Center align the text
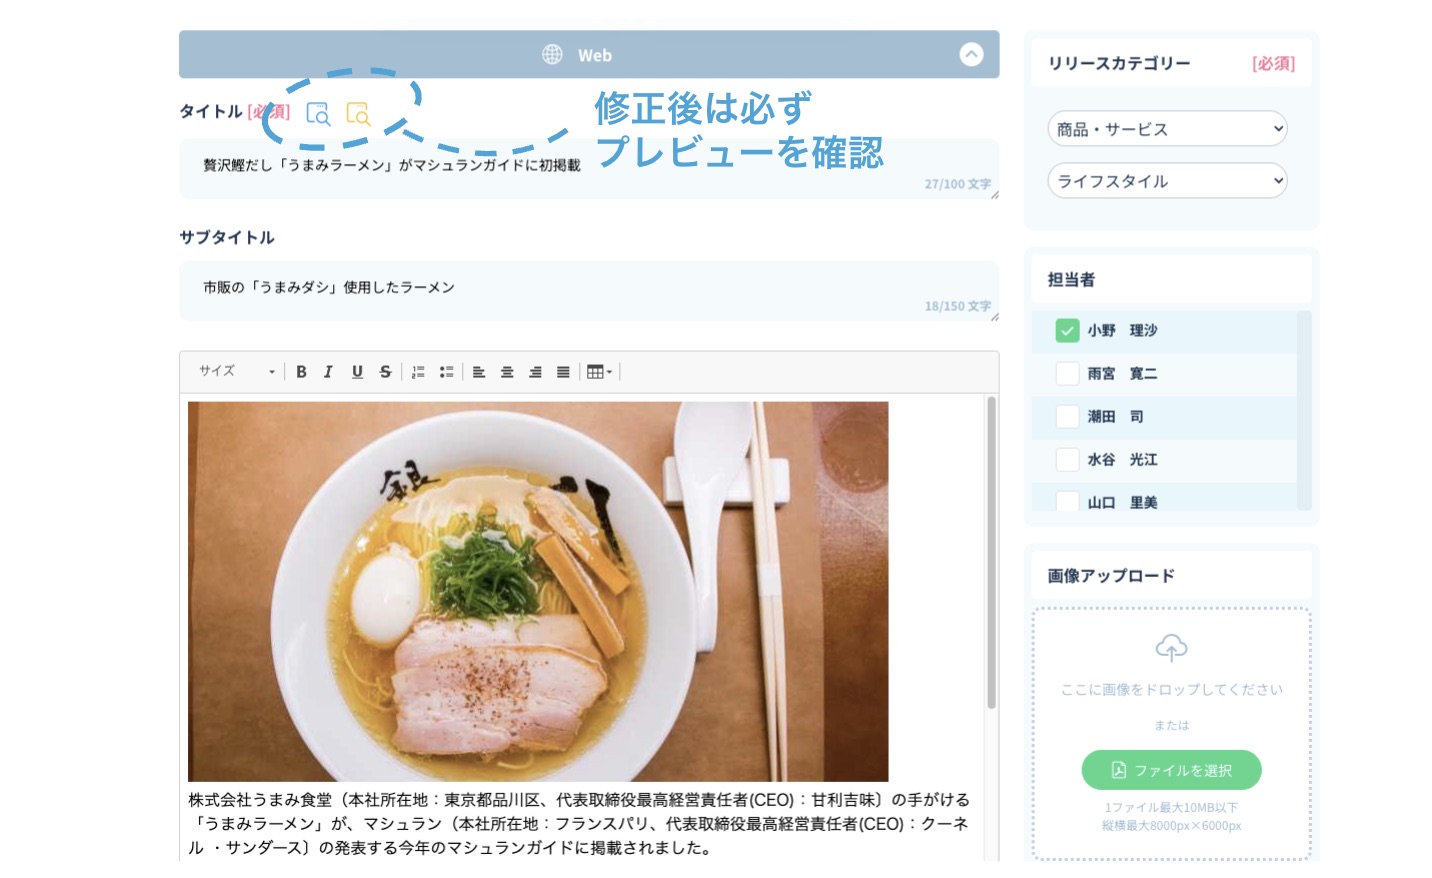The image size is (1432, 878). [x=507, y=372]
